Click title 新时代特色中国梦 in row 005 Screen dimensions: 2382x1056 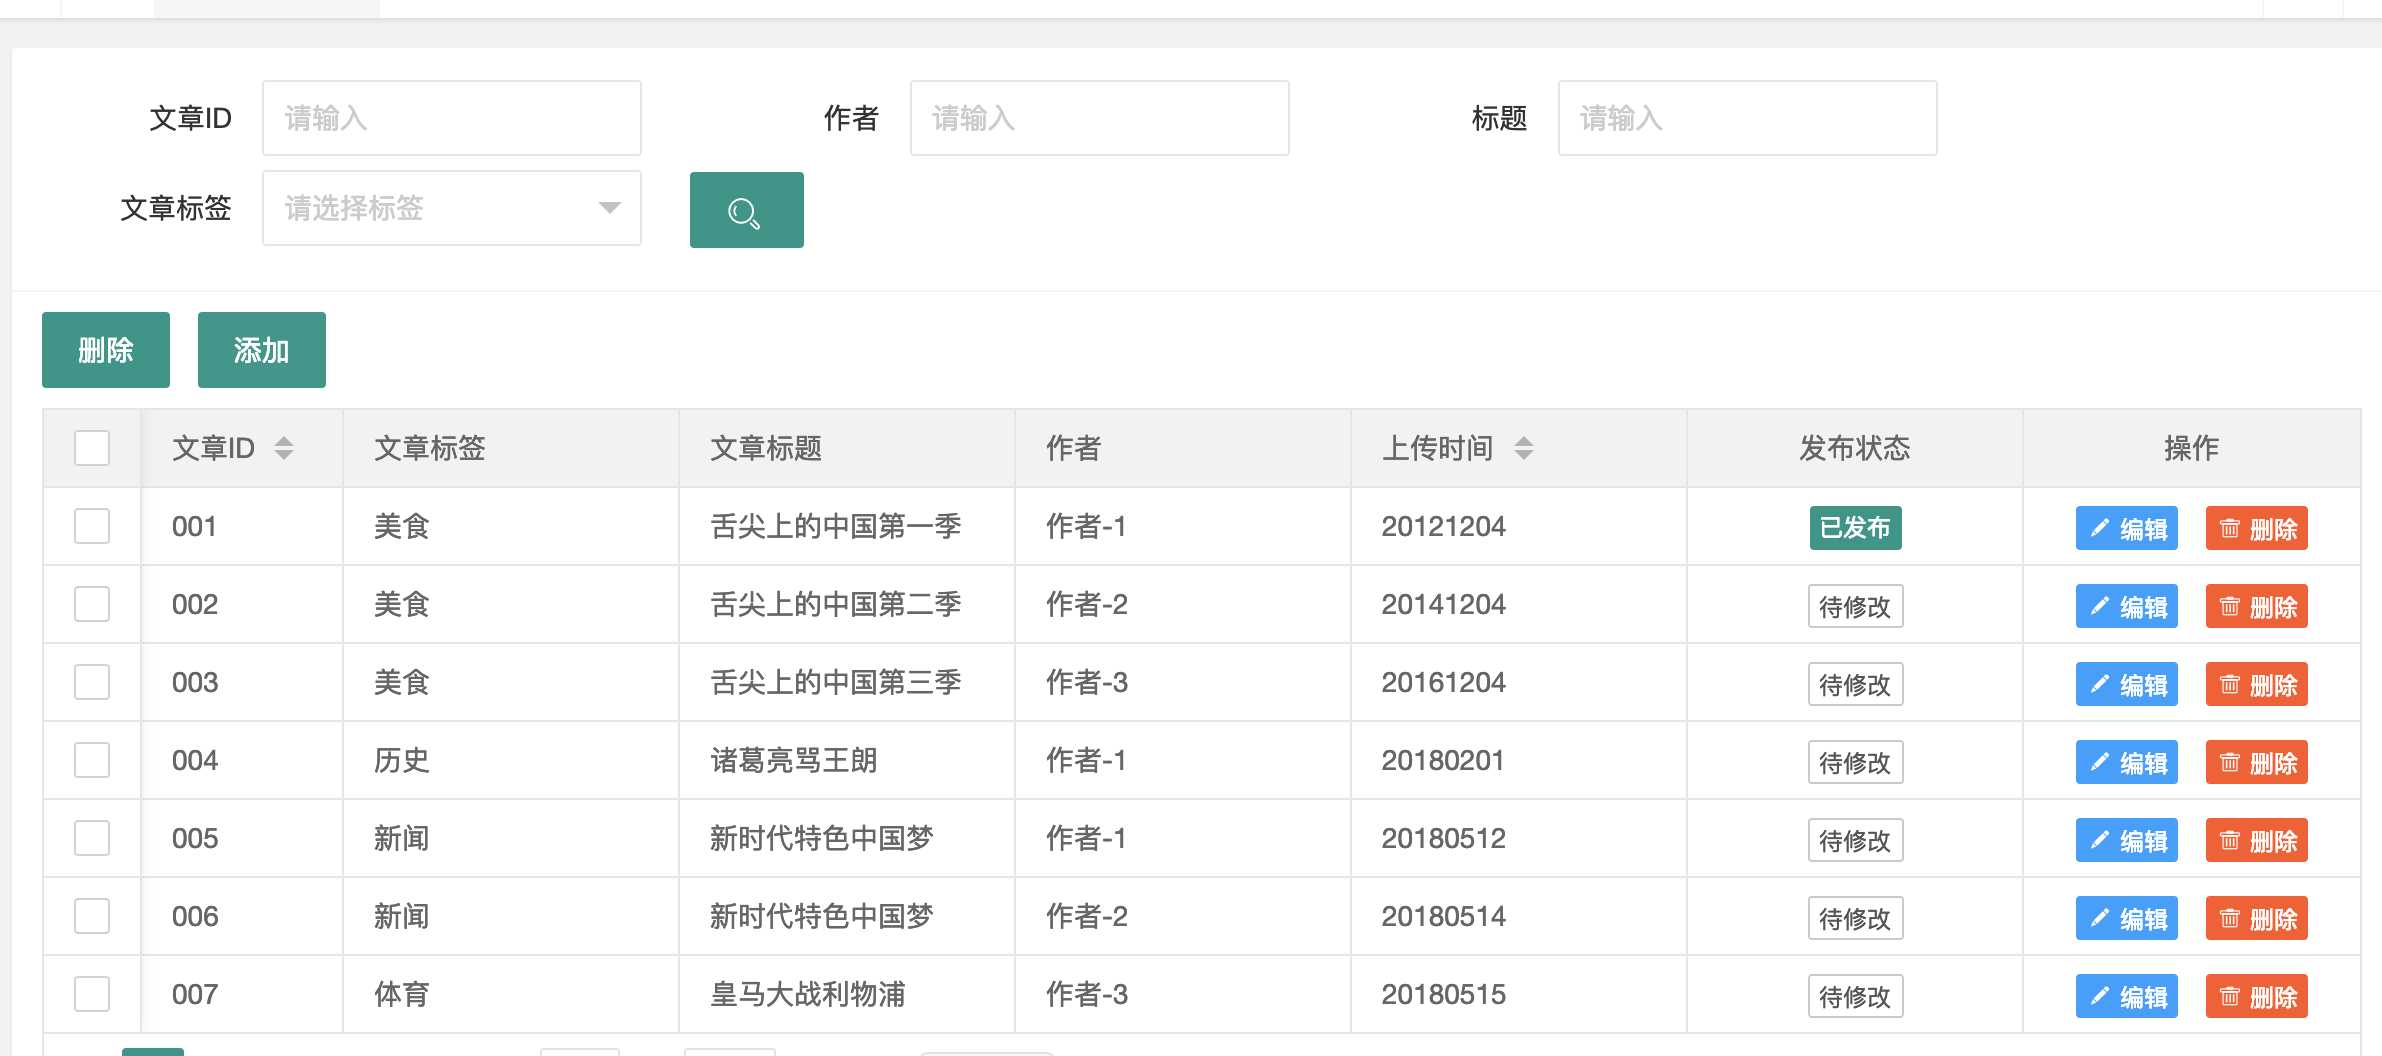pyautogui.click(x=822, y=838)
